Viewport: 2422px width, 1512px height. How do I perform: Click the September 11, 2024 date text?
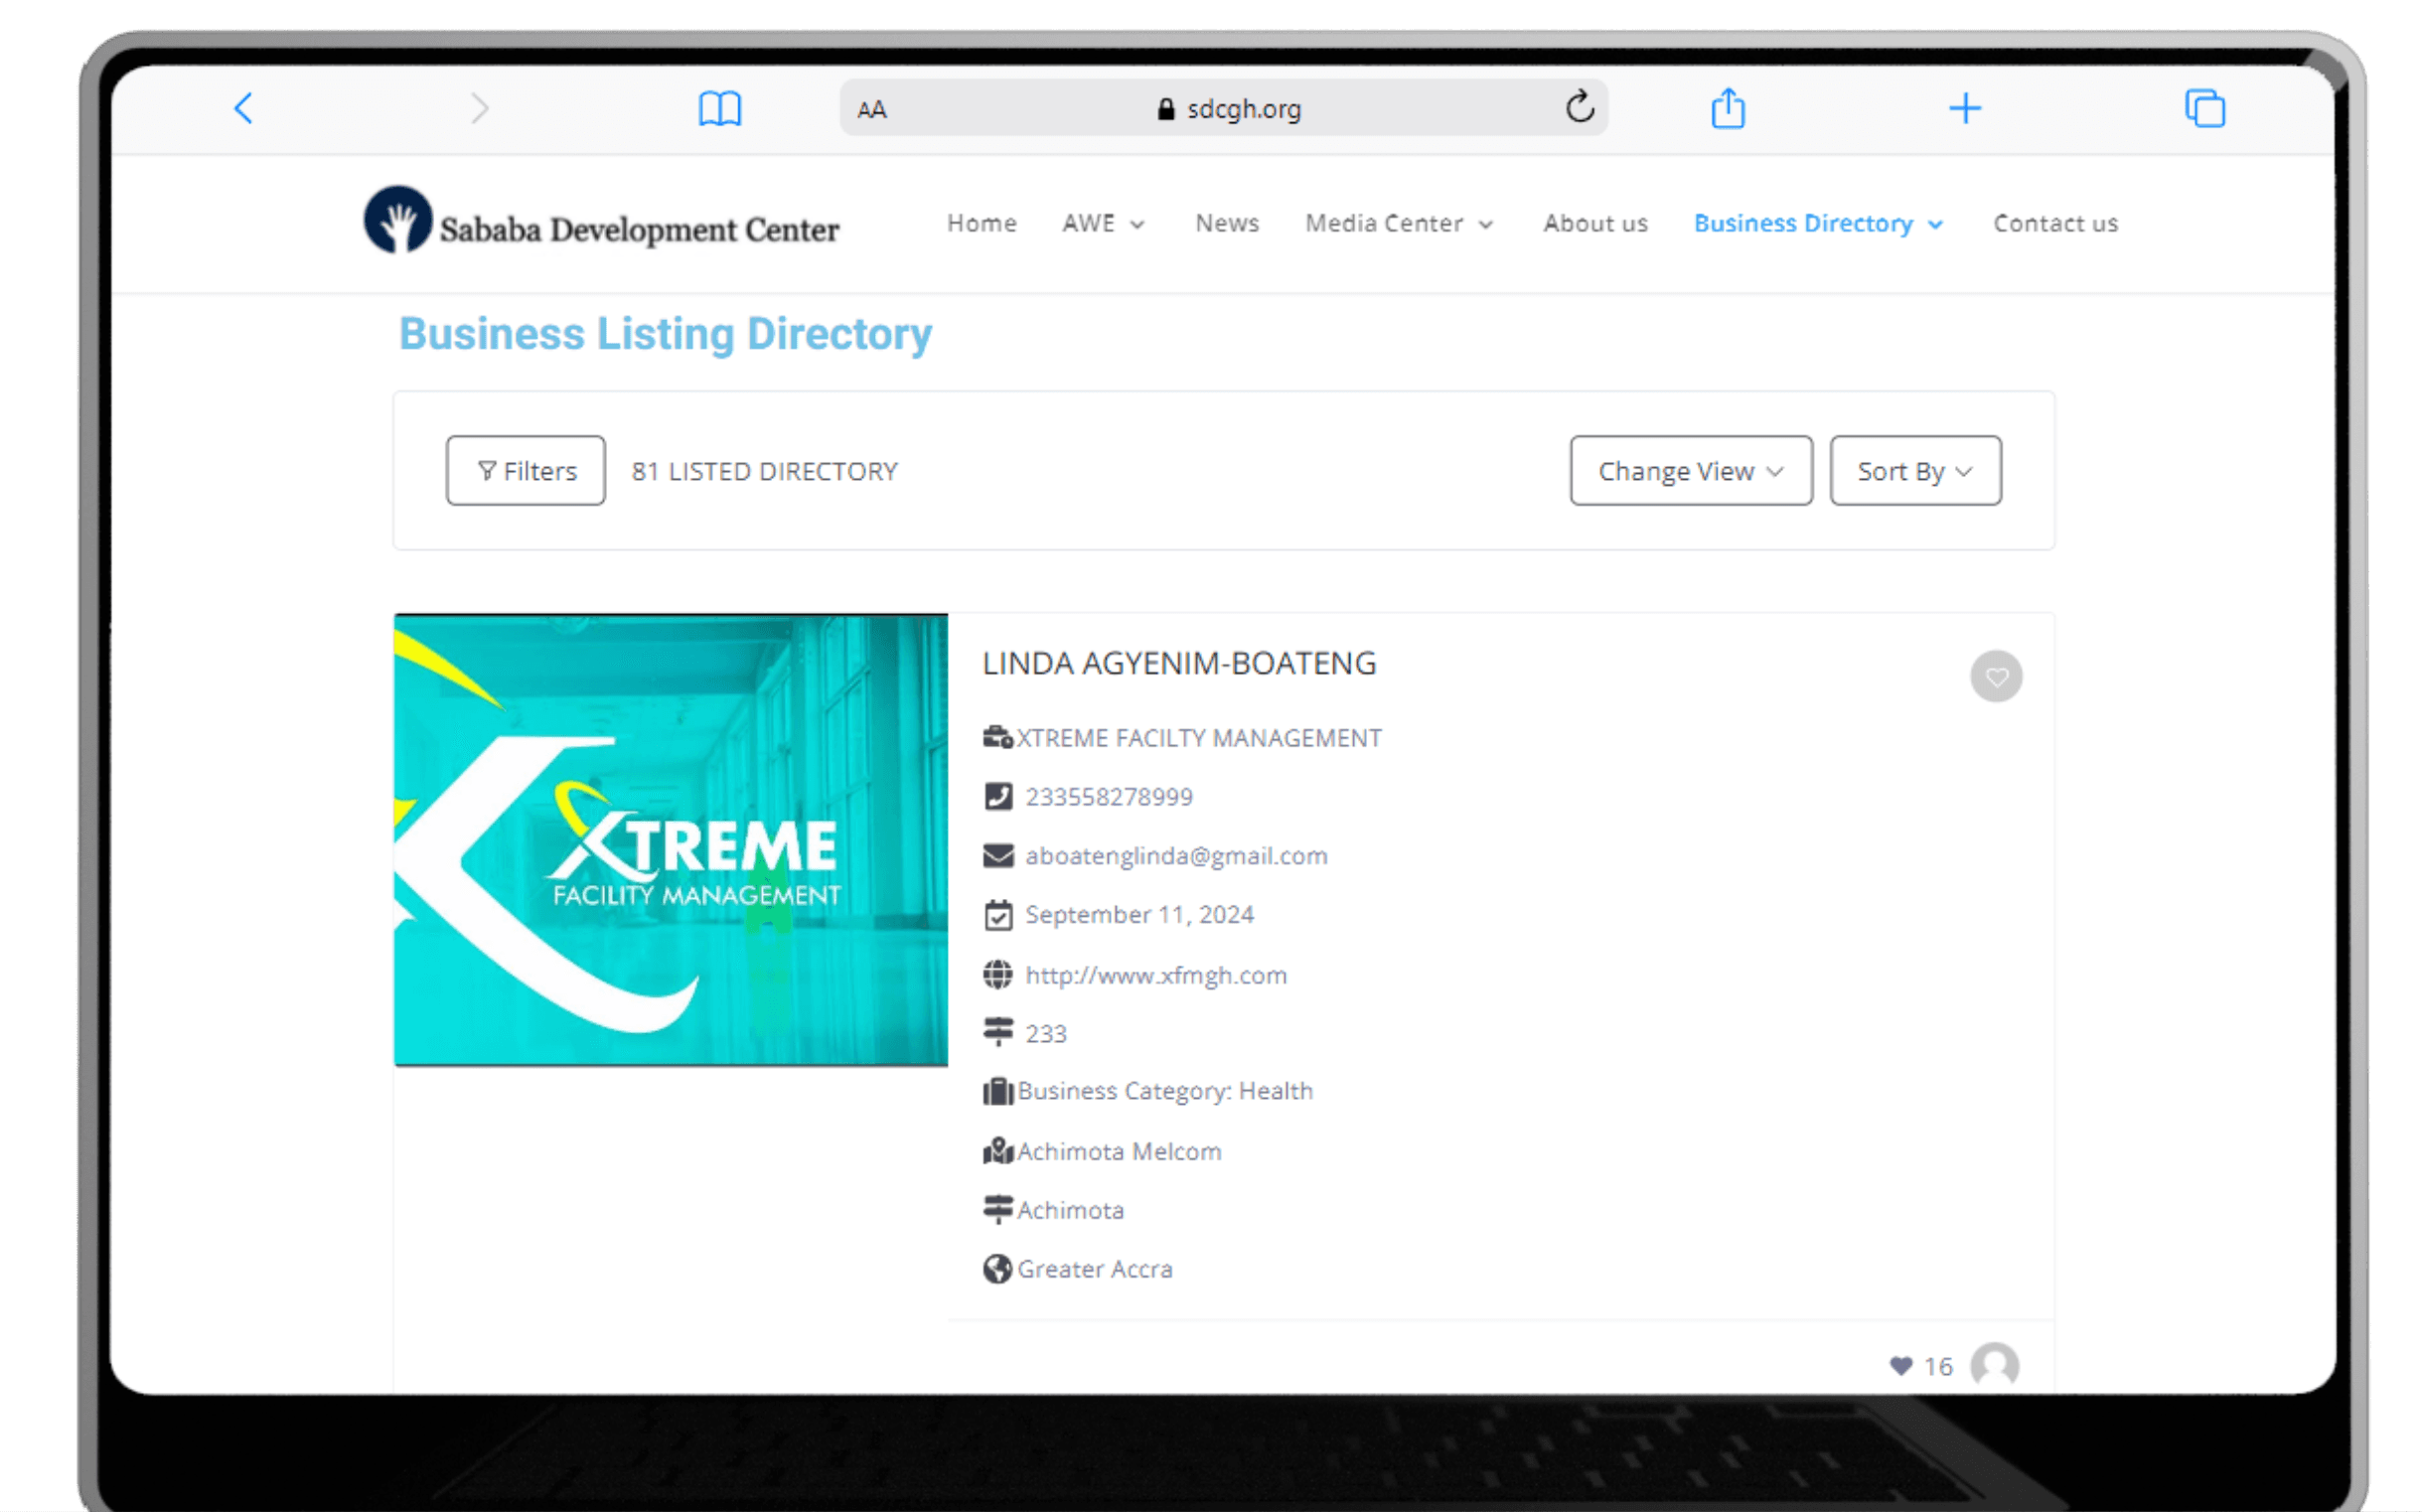(x=1139, y=914)
